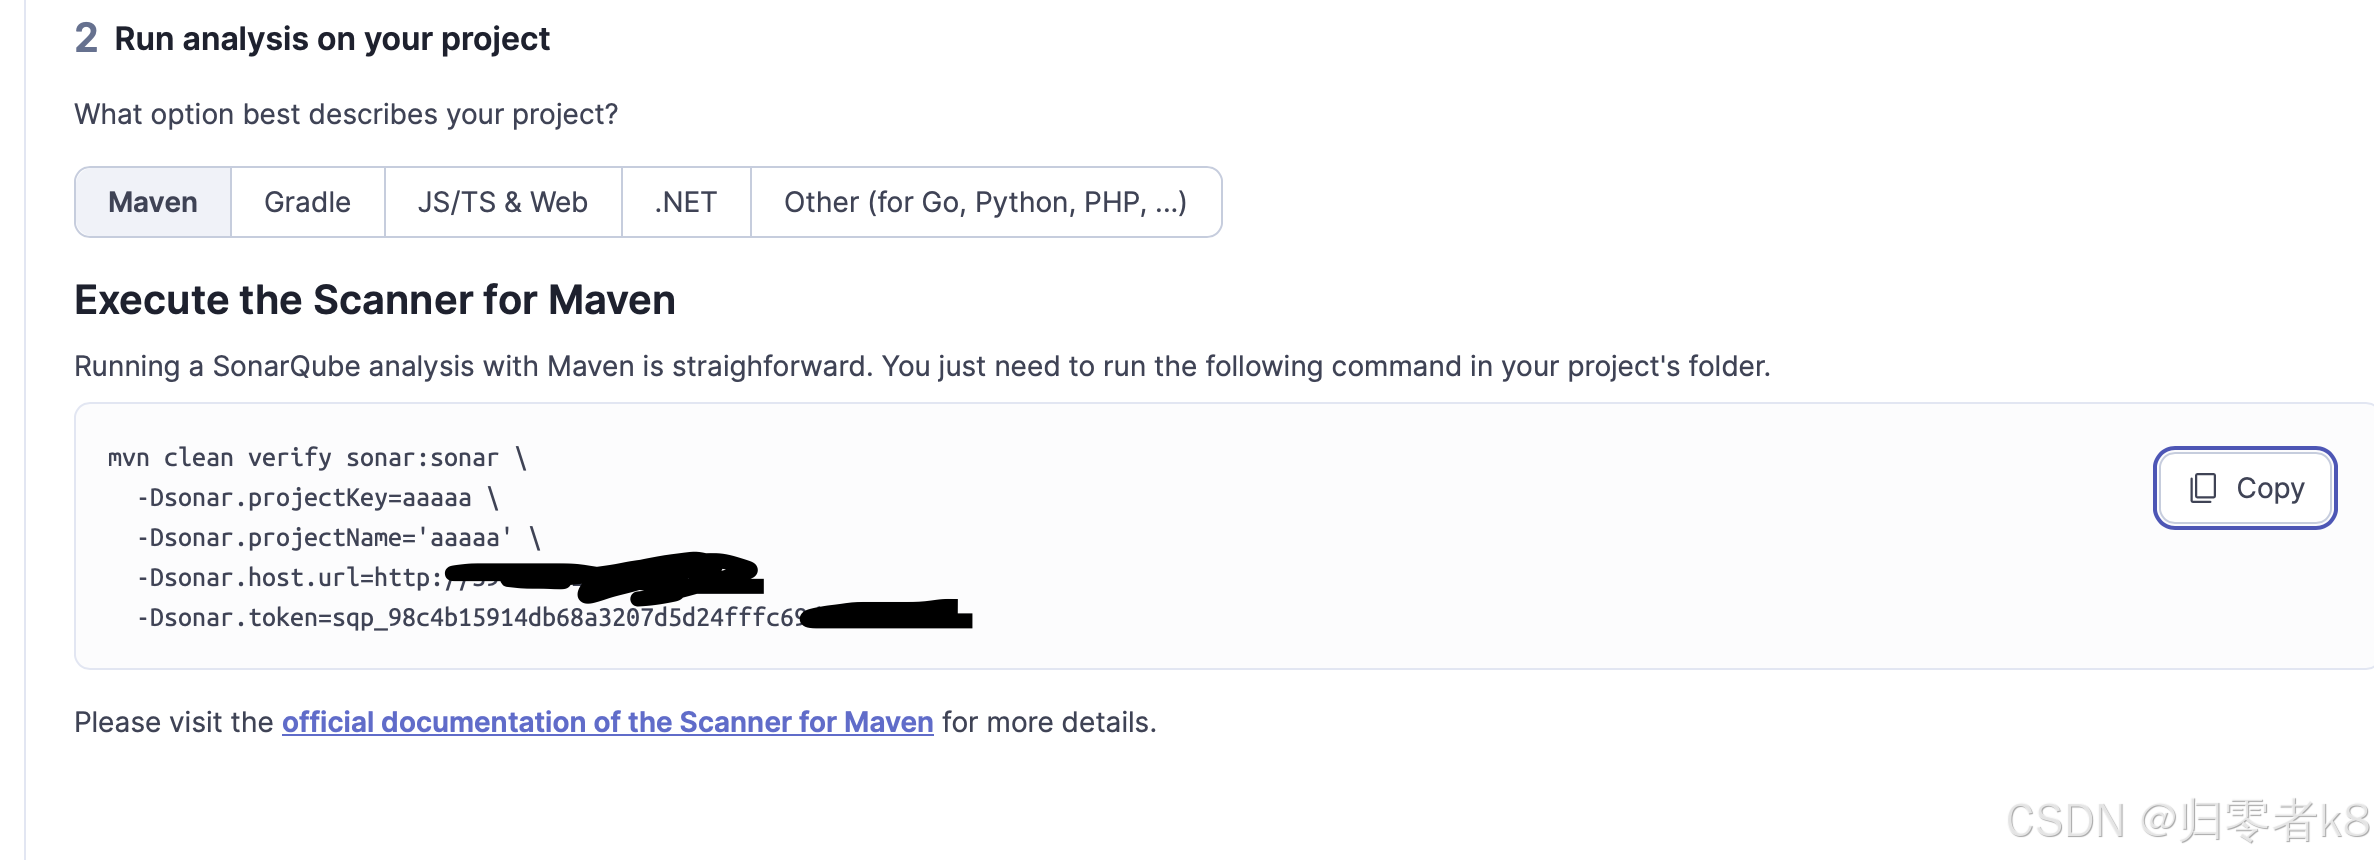Click the Run analysis on your project title
The image size is (2374, 860).
click(x=332, y=39)
